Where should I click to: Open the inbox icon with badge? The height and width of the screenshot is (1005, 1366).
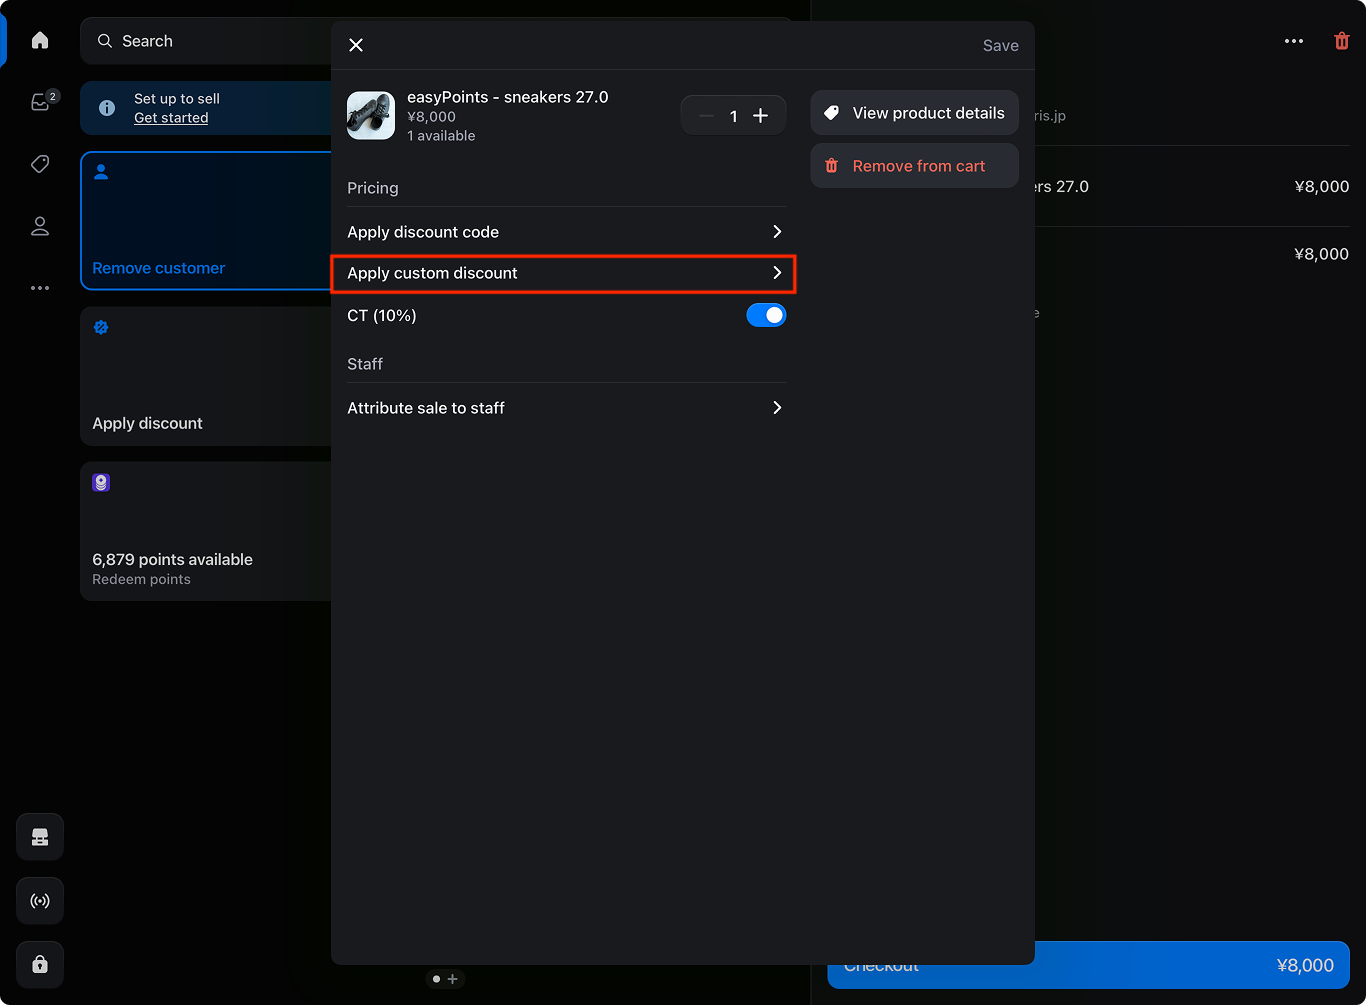pos(40,102)
